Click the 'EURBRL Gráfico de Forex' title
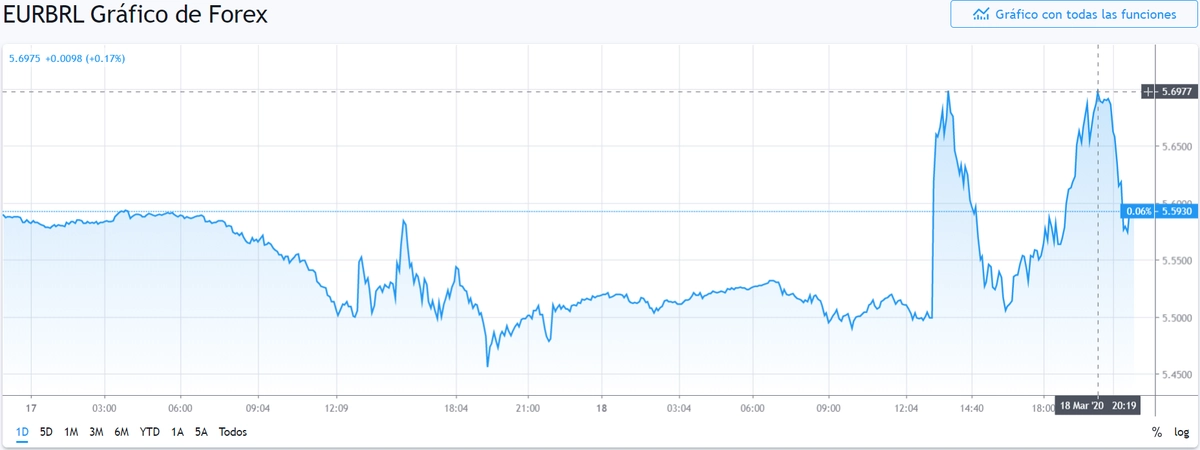1200x450 pixels. point(135,17)
